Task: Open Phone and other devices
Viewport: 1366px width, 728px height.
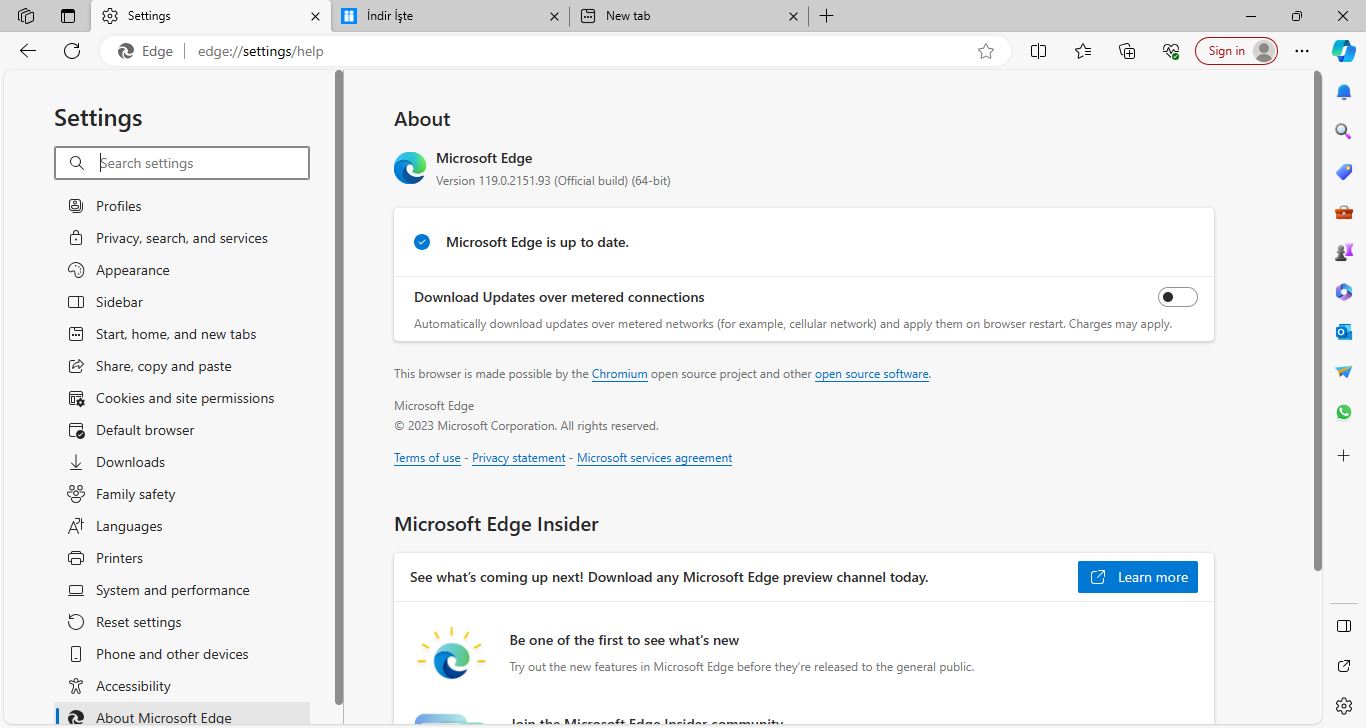Action: point(182,654)
